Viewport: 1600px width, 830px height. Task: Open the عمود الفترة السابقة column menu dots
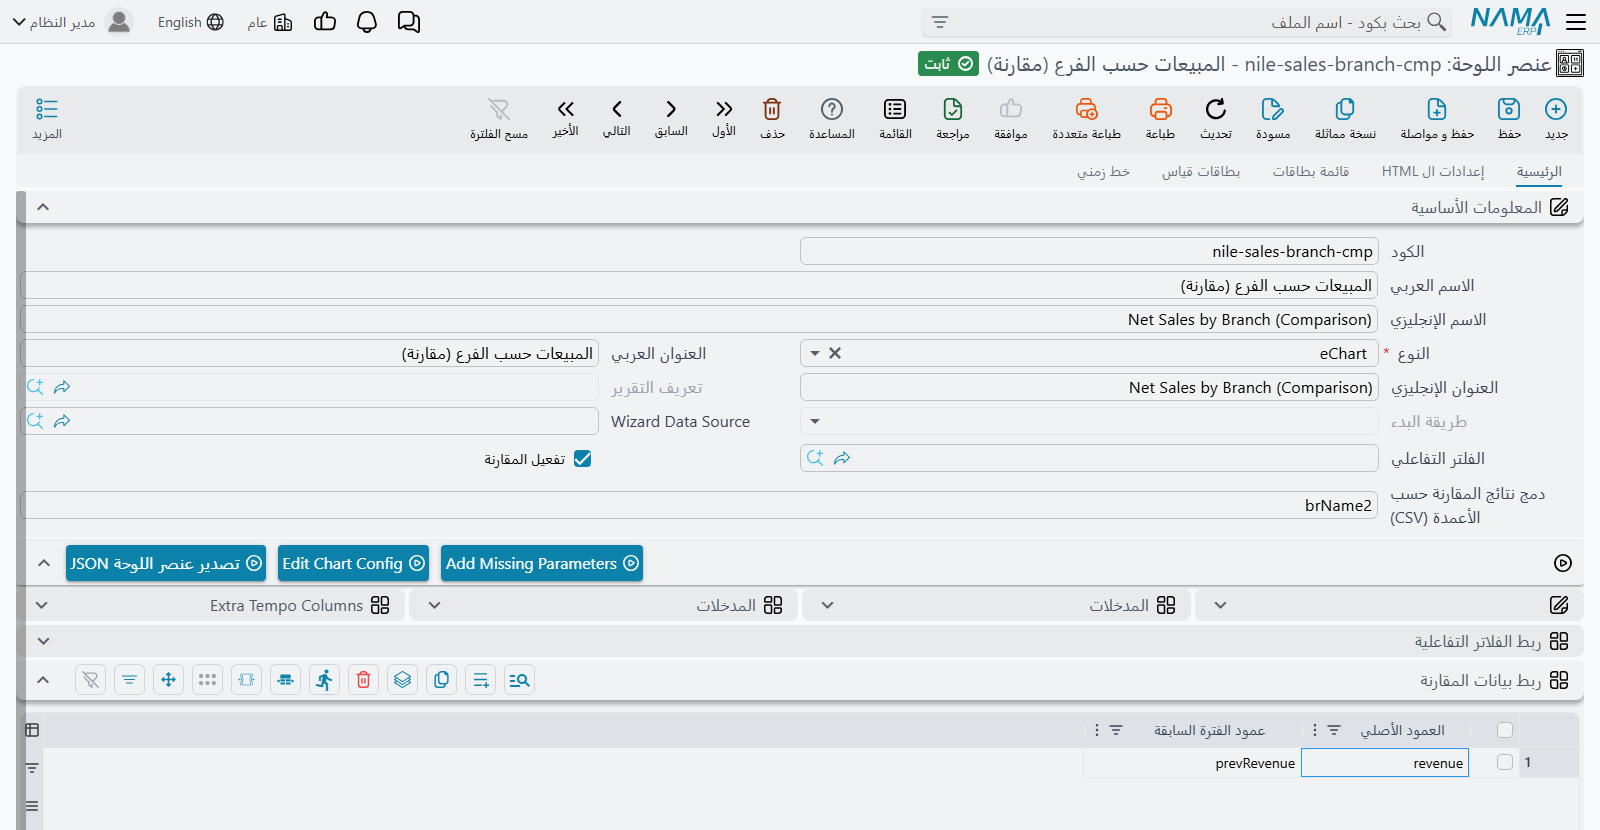(1097, 731)
